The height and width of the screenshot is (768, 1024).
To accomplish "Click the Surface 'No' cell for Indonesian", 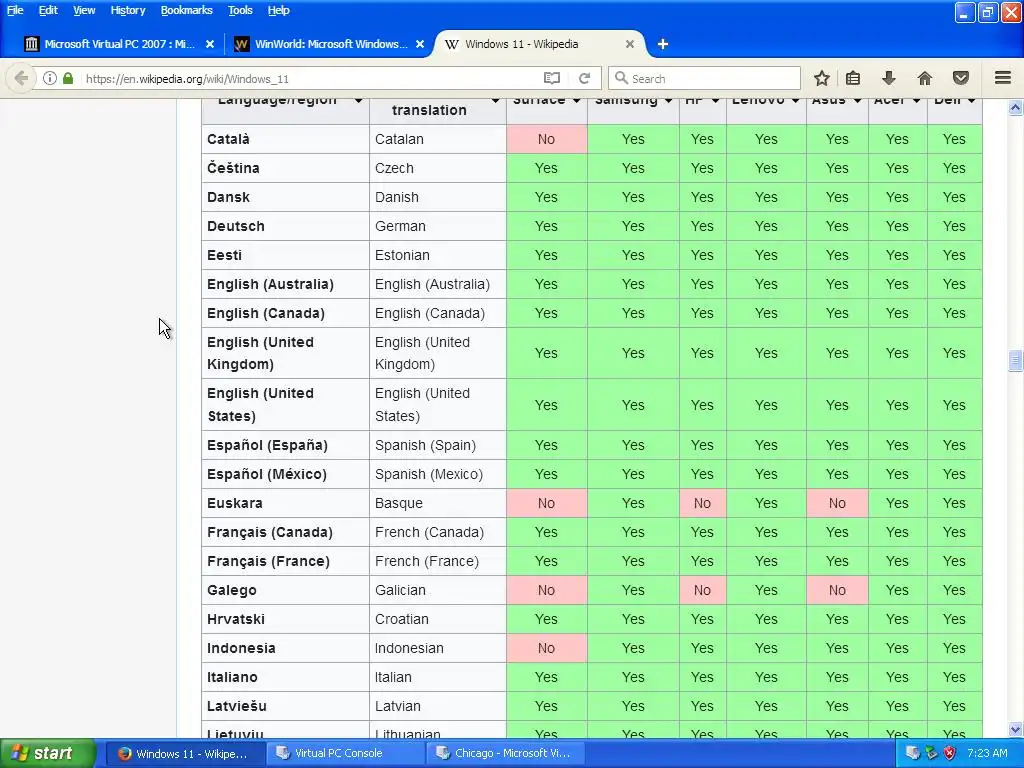I will [547, 648].
